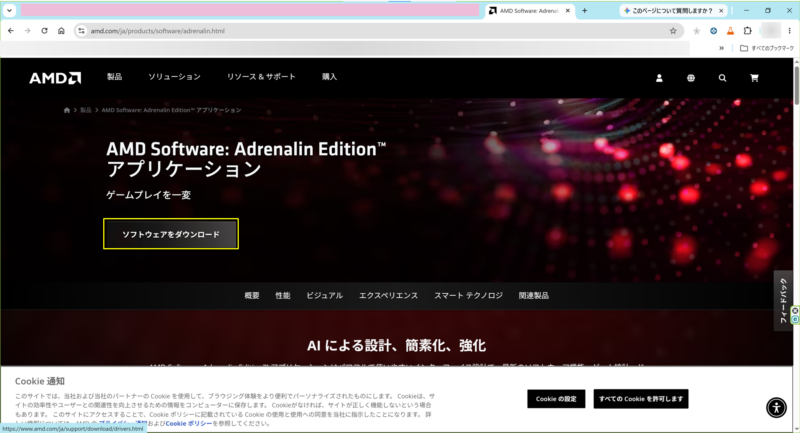Open the Cookie ポリシー link
The image size is (800, 433).
click(189, 423)
